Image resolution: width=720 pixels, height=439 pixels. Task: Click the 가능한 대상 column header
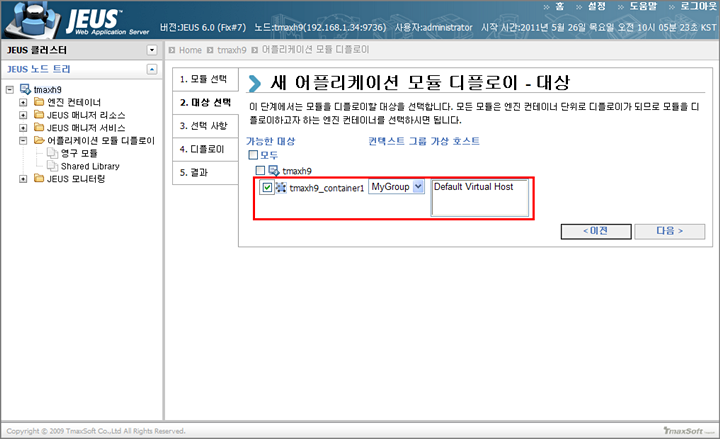270,141
